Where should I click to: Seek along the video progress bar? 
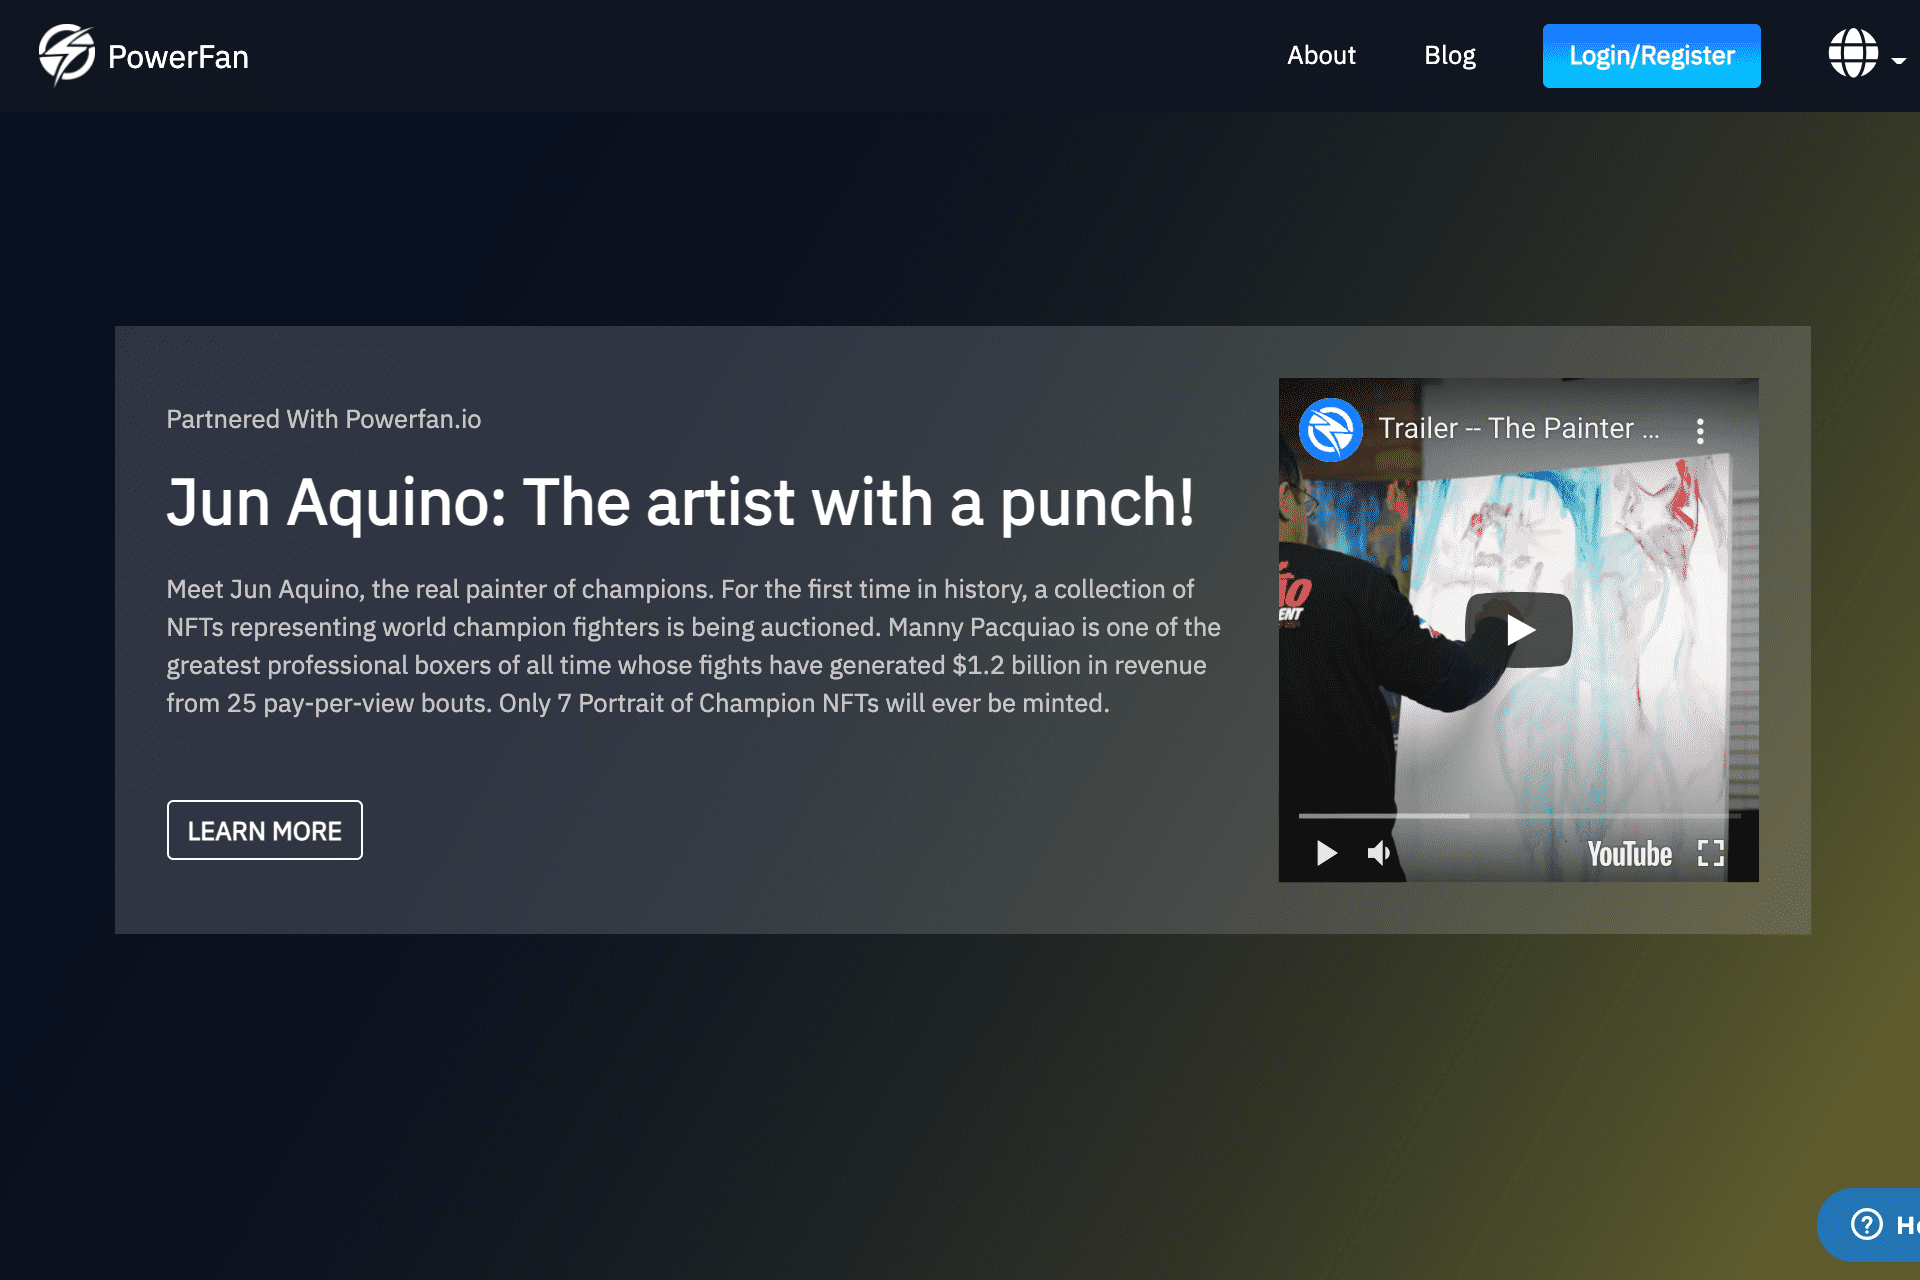click(x=1518, y=816)
